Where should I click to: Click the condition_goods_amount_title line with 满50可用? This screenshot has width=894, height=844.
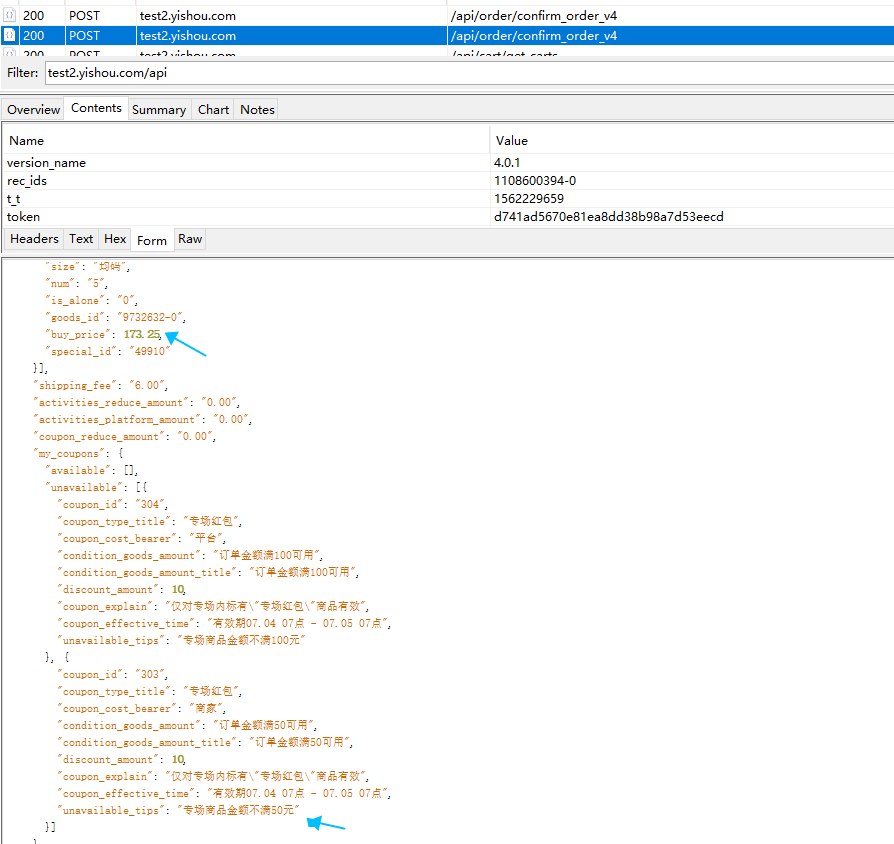pyautogui.click(x=205, y=742)
